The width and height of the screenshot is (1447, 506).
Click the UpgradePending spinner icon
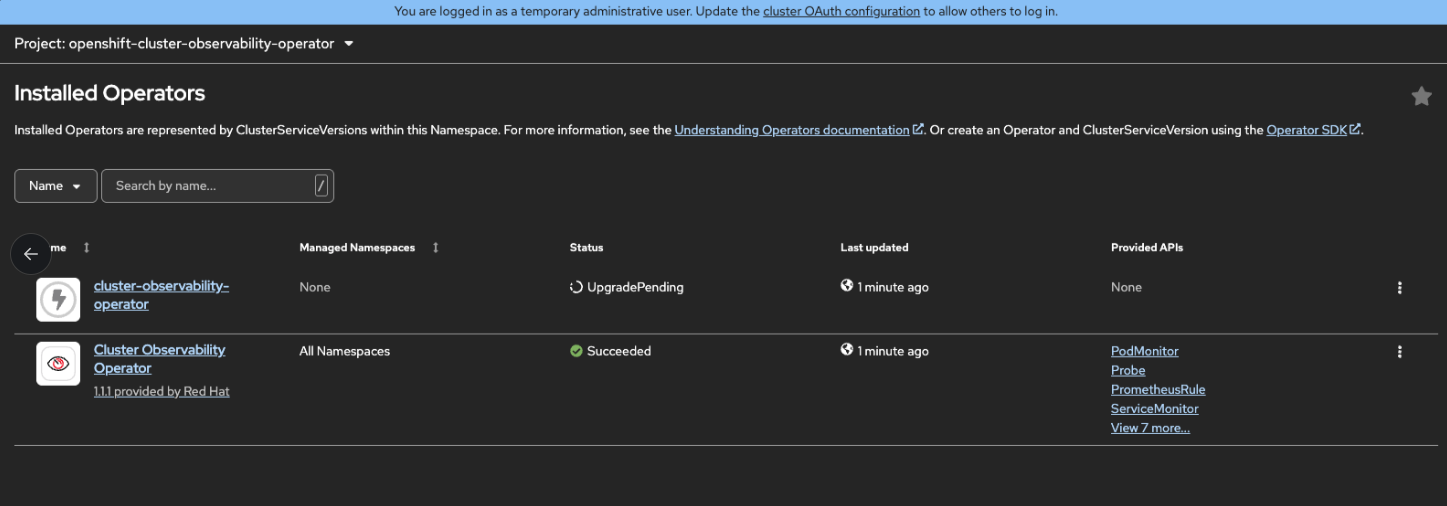click(576, 287)
